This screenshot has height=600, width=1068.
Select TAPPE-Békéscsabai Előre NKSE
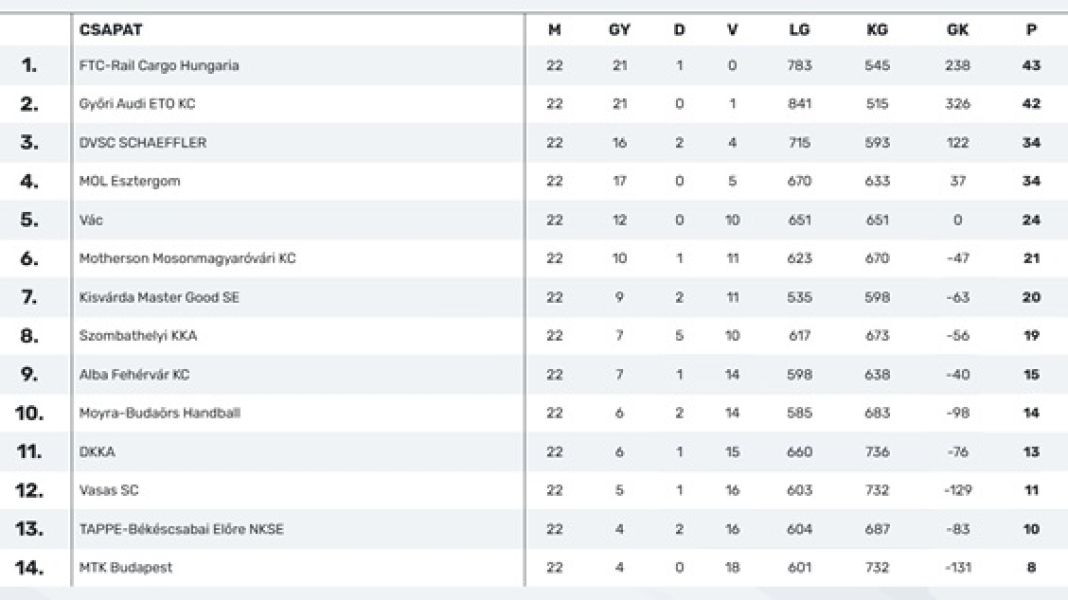click(181, 529)
